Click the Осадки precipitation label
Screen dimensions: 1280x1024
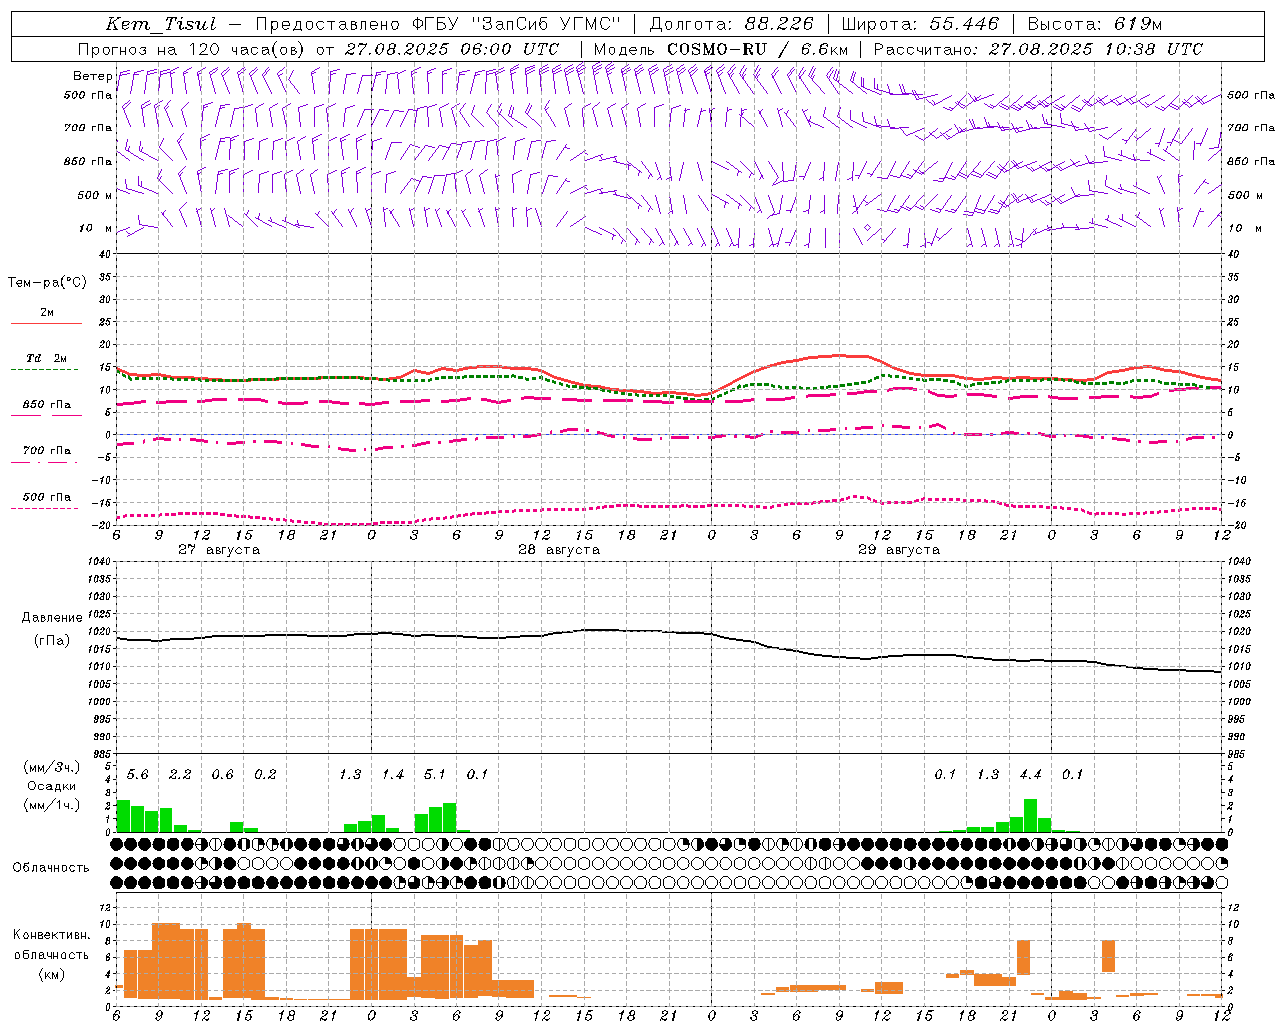tap(51, 786)
